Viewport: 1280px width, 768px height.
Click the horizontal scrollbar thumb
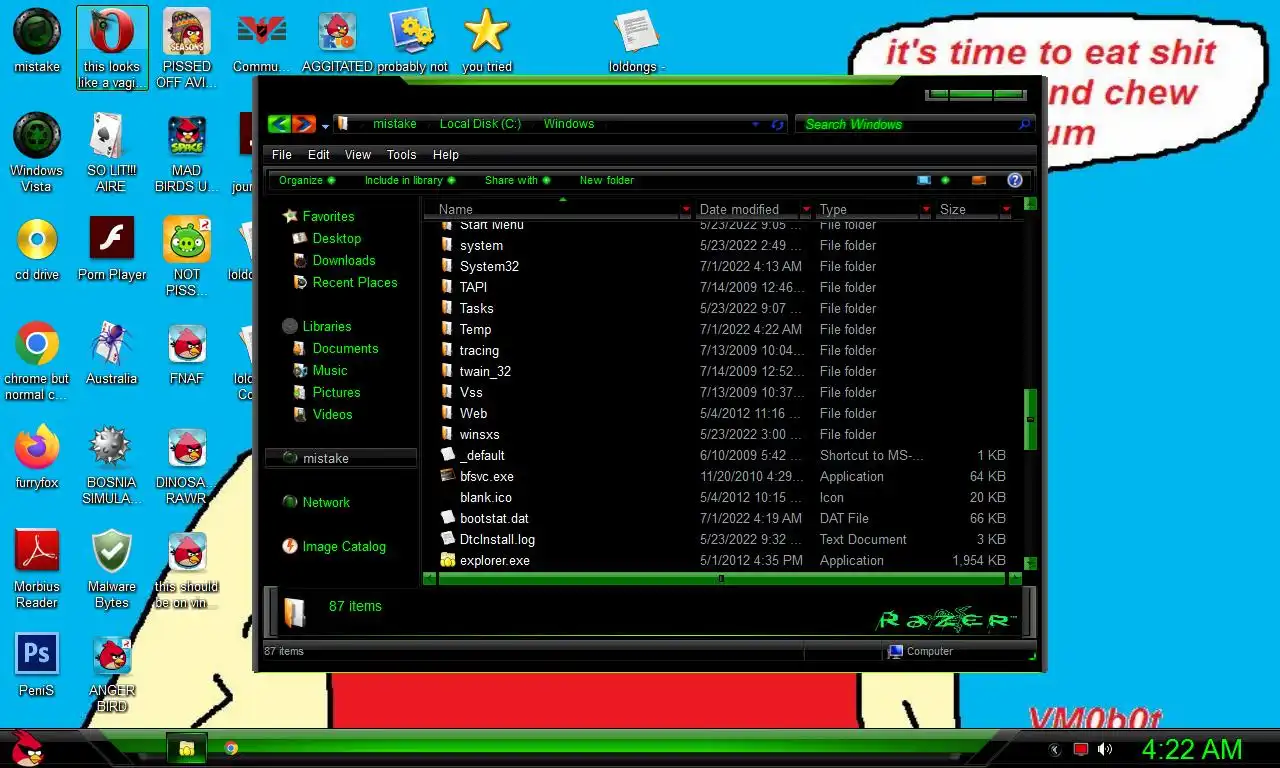tap(721, 578)
